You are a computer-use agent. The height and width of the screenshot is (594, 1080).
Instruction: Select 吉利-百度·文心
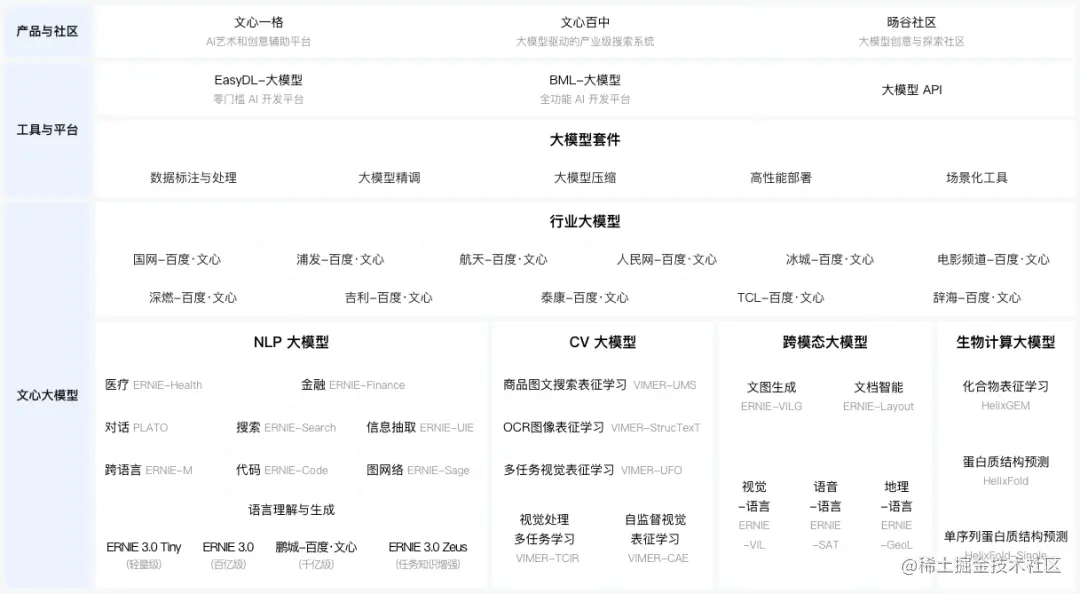tap(388, 298)
